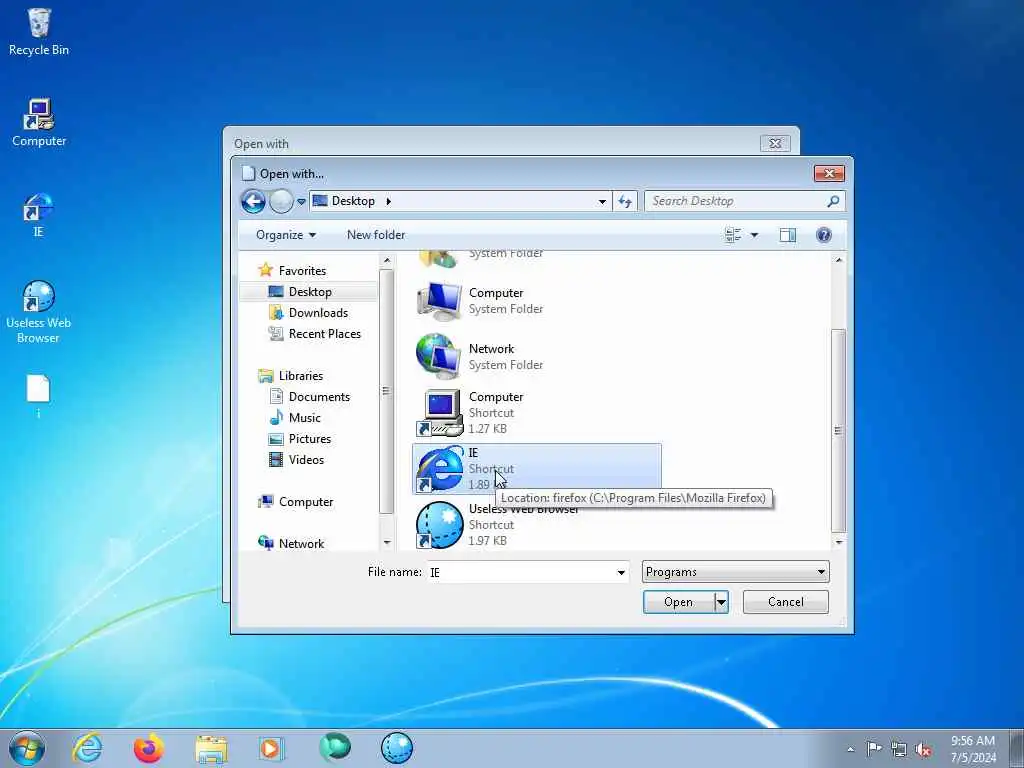The width and height of the screenshot is (1024, 768).
Task: Launch Firefox from taskbar
Action: (149, 748)
